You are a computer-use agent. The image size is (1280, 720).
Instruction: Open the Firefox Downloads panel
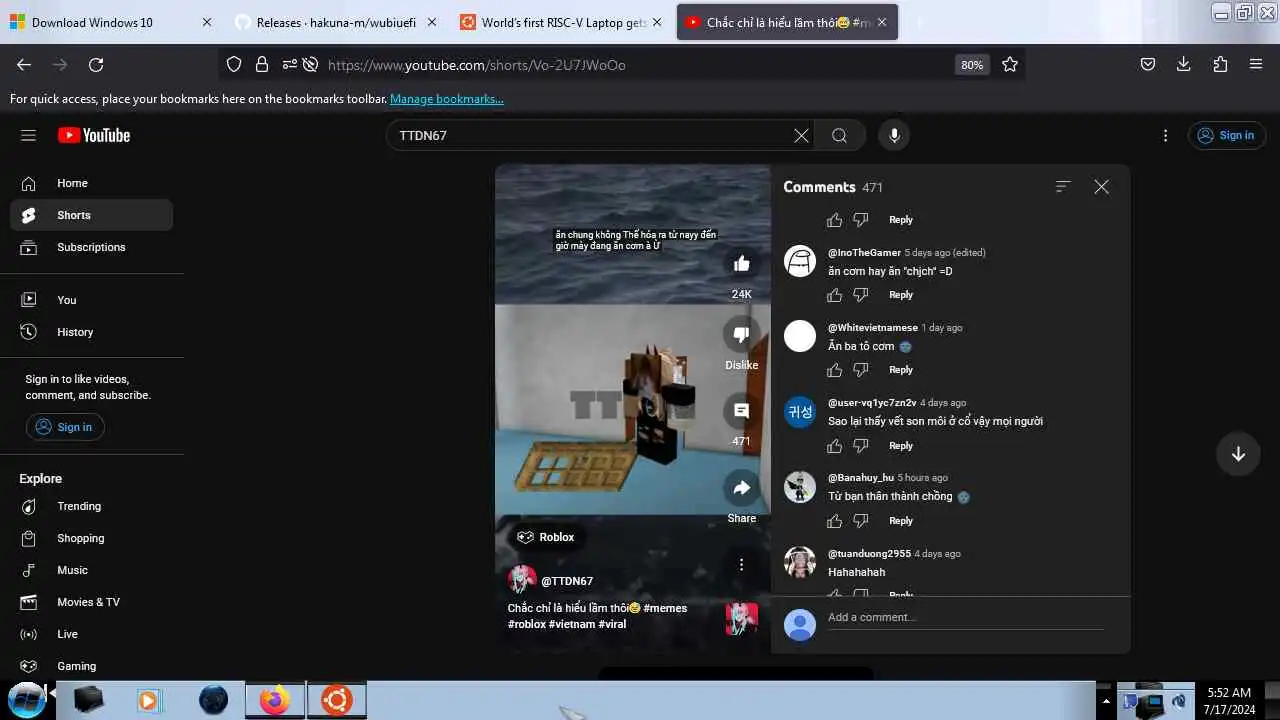coord(1184,64)
